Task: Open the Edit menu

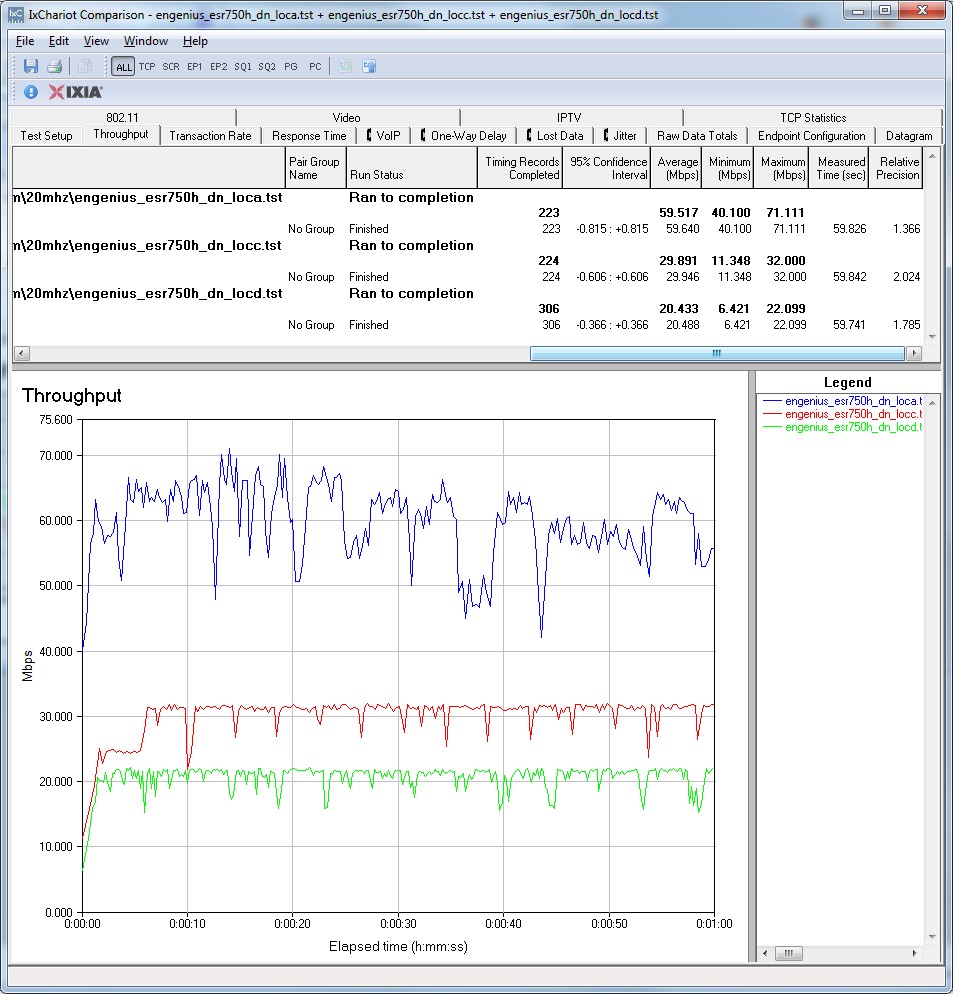Action: coord(58,41)
